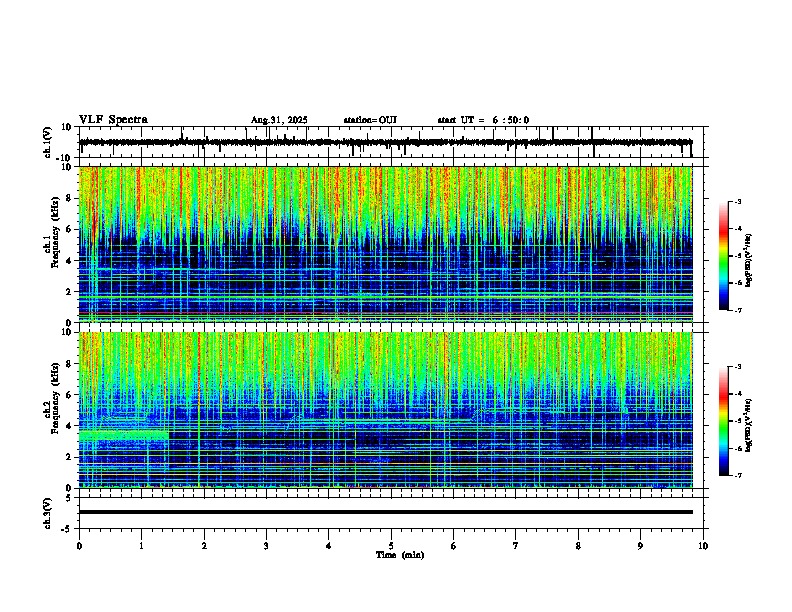Click the ch.3 flat black voltage trace

tap(385, 512)
